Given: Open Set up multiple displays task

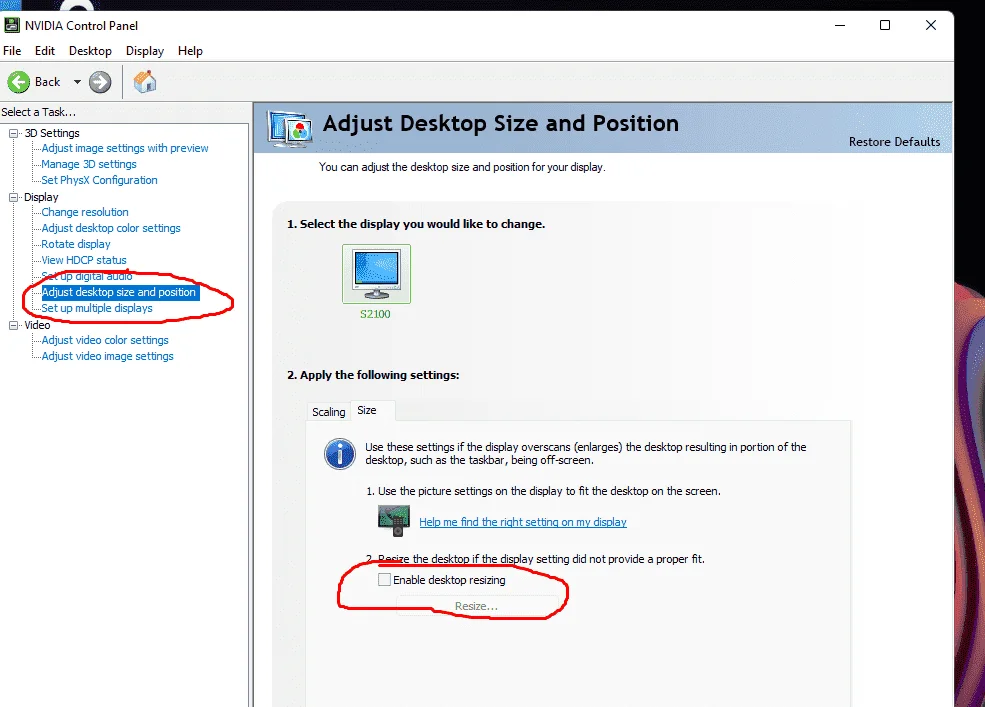Looking at the screenshot, I should tap(97, 309).
